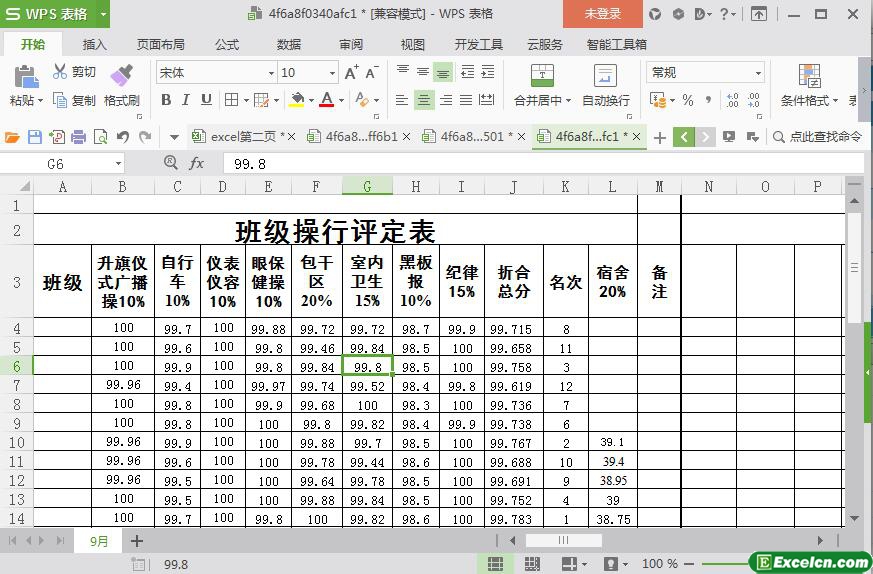
Task: Toggle Bold formatting
Action: [166, 100]
